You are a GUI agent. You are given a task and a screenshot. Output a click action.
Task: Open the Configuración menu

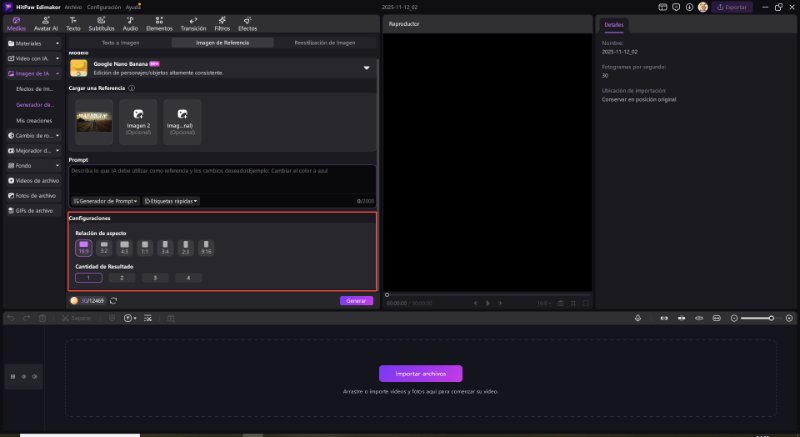click(x=103, y=6)
